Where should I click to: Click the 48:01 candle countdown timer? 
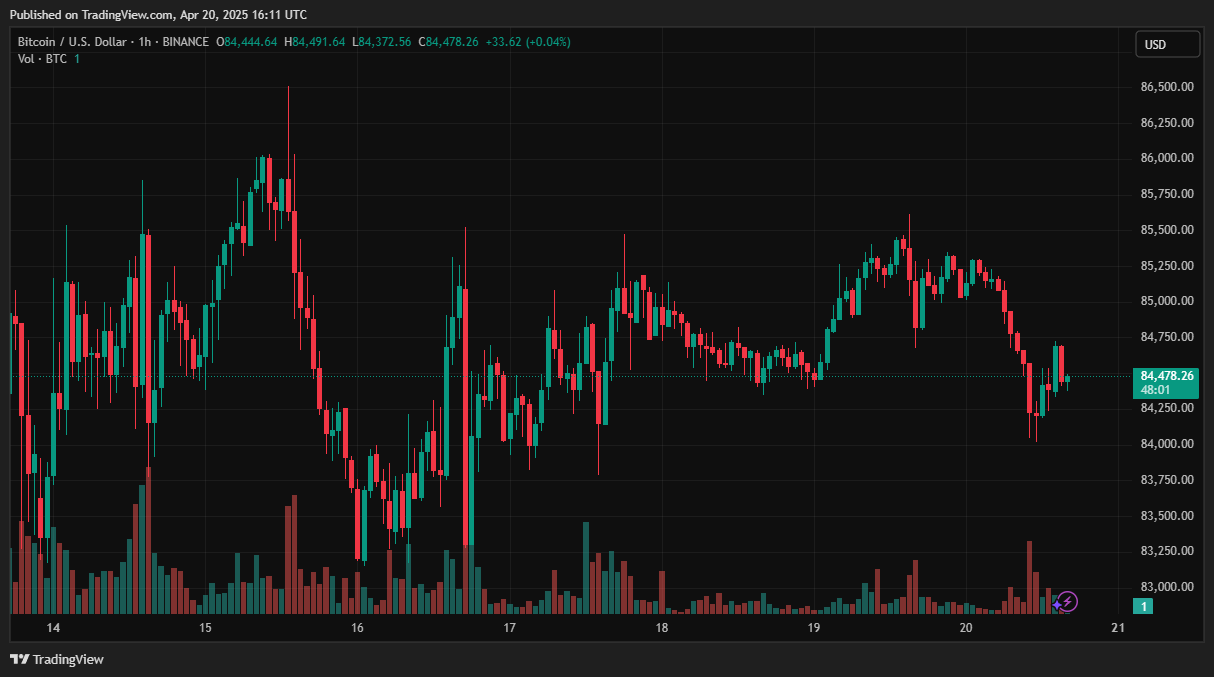tap(1154, 390)
